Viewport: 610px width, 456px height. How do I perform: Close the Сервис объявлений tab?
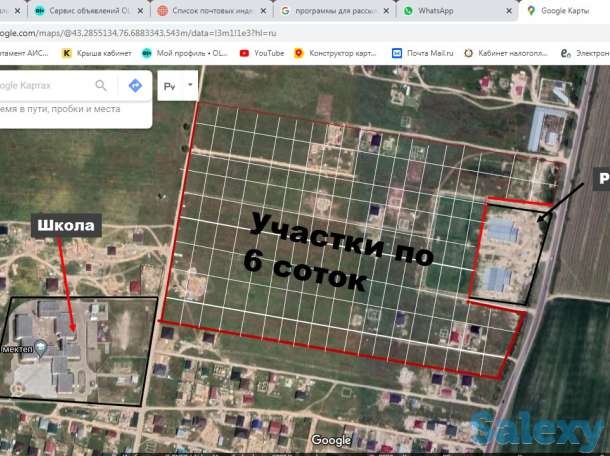(140, 11)
